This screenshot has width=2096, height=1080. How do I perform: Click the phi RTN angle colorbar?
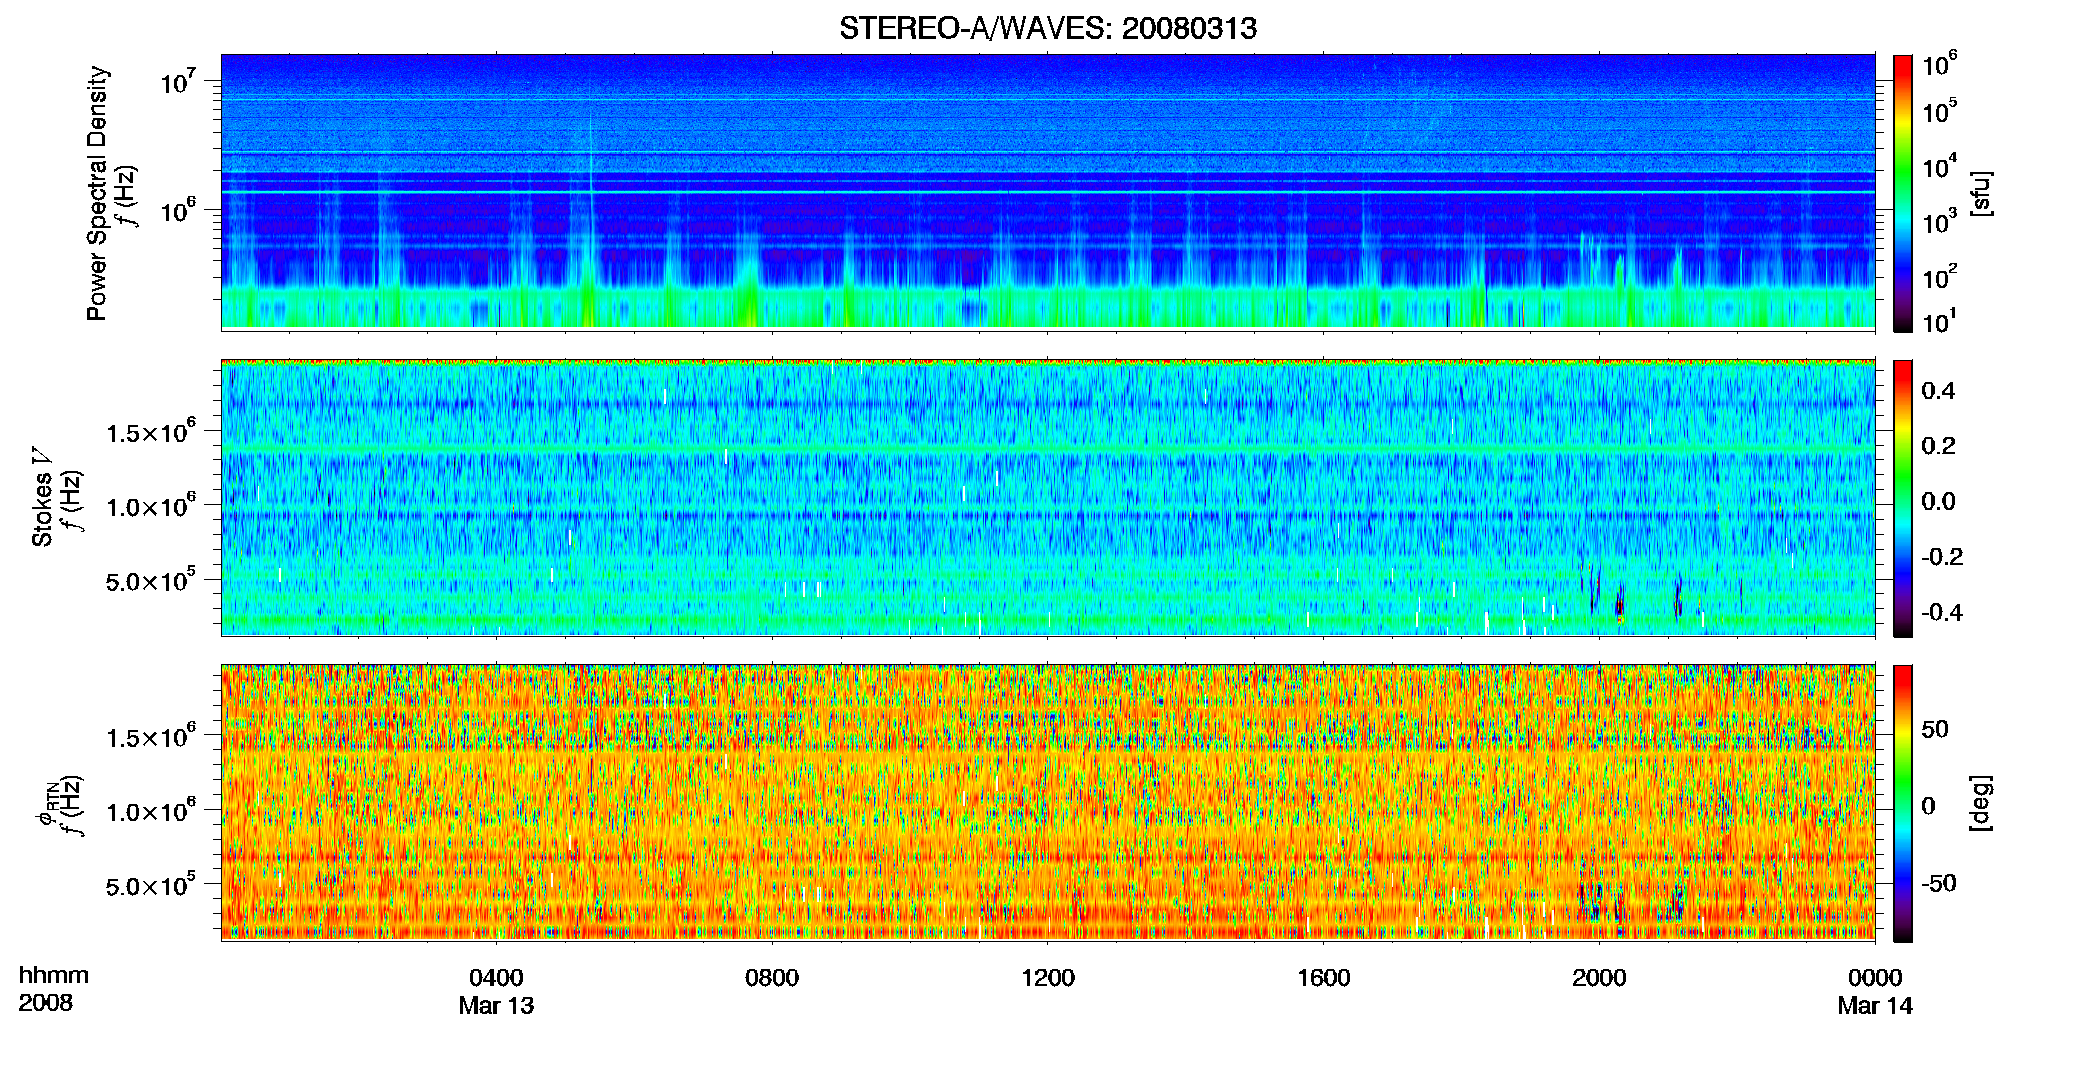[1903, 803]
